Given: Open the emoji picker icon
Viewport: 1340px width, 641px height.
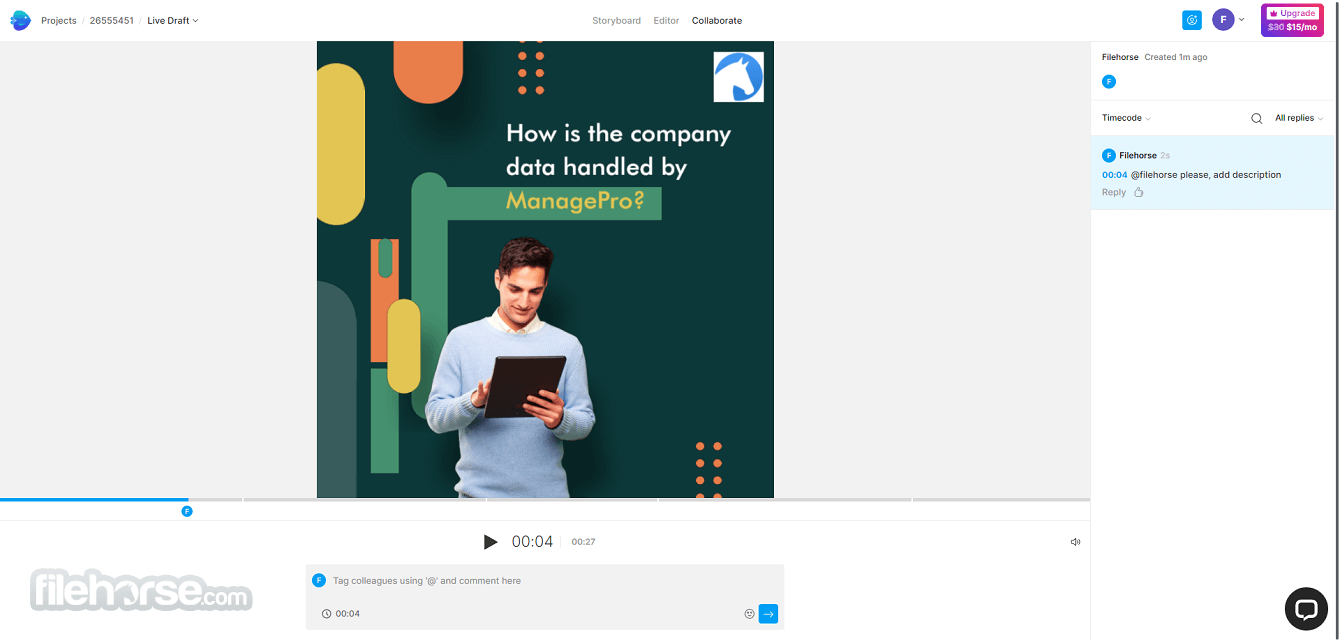Looking at the screenshot, I should click(x=749, y=614).
